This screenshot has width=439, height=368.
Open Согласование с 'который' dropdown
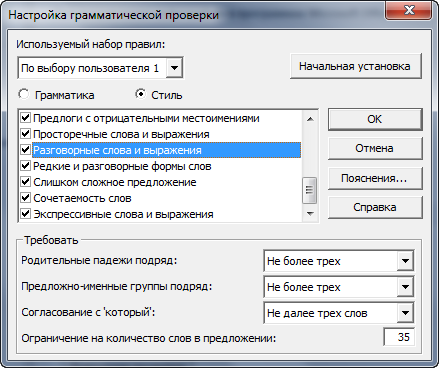click(405, 313)
